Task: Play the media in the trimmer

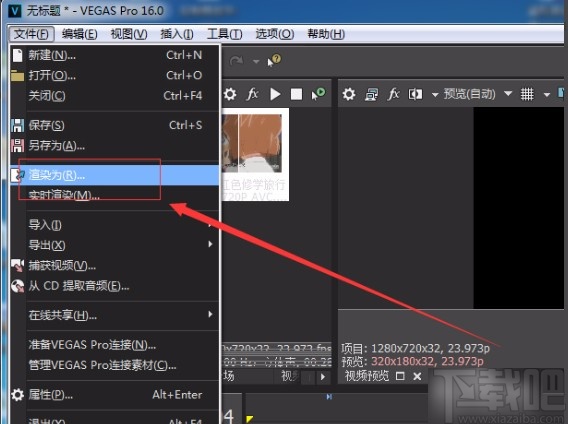Action: [275, 95]
